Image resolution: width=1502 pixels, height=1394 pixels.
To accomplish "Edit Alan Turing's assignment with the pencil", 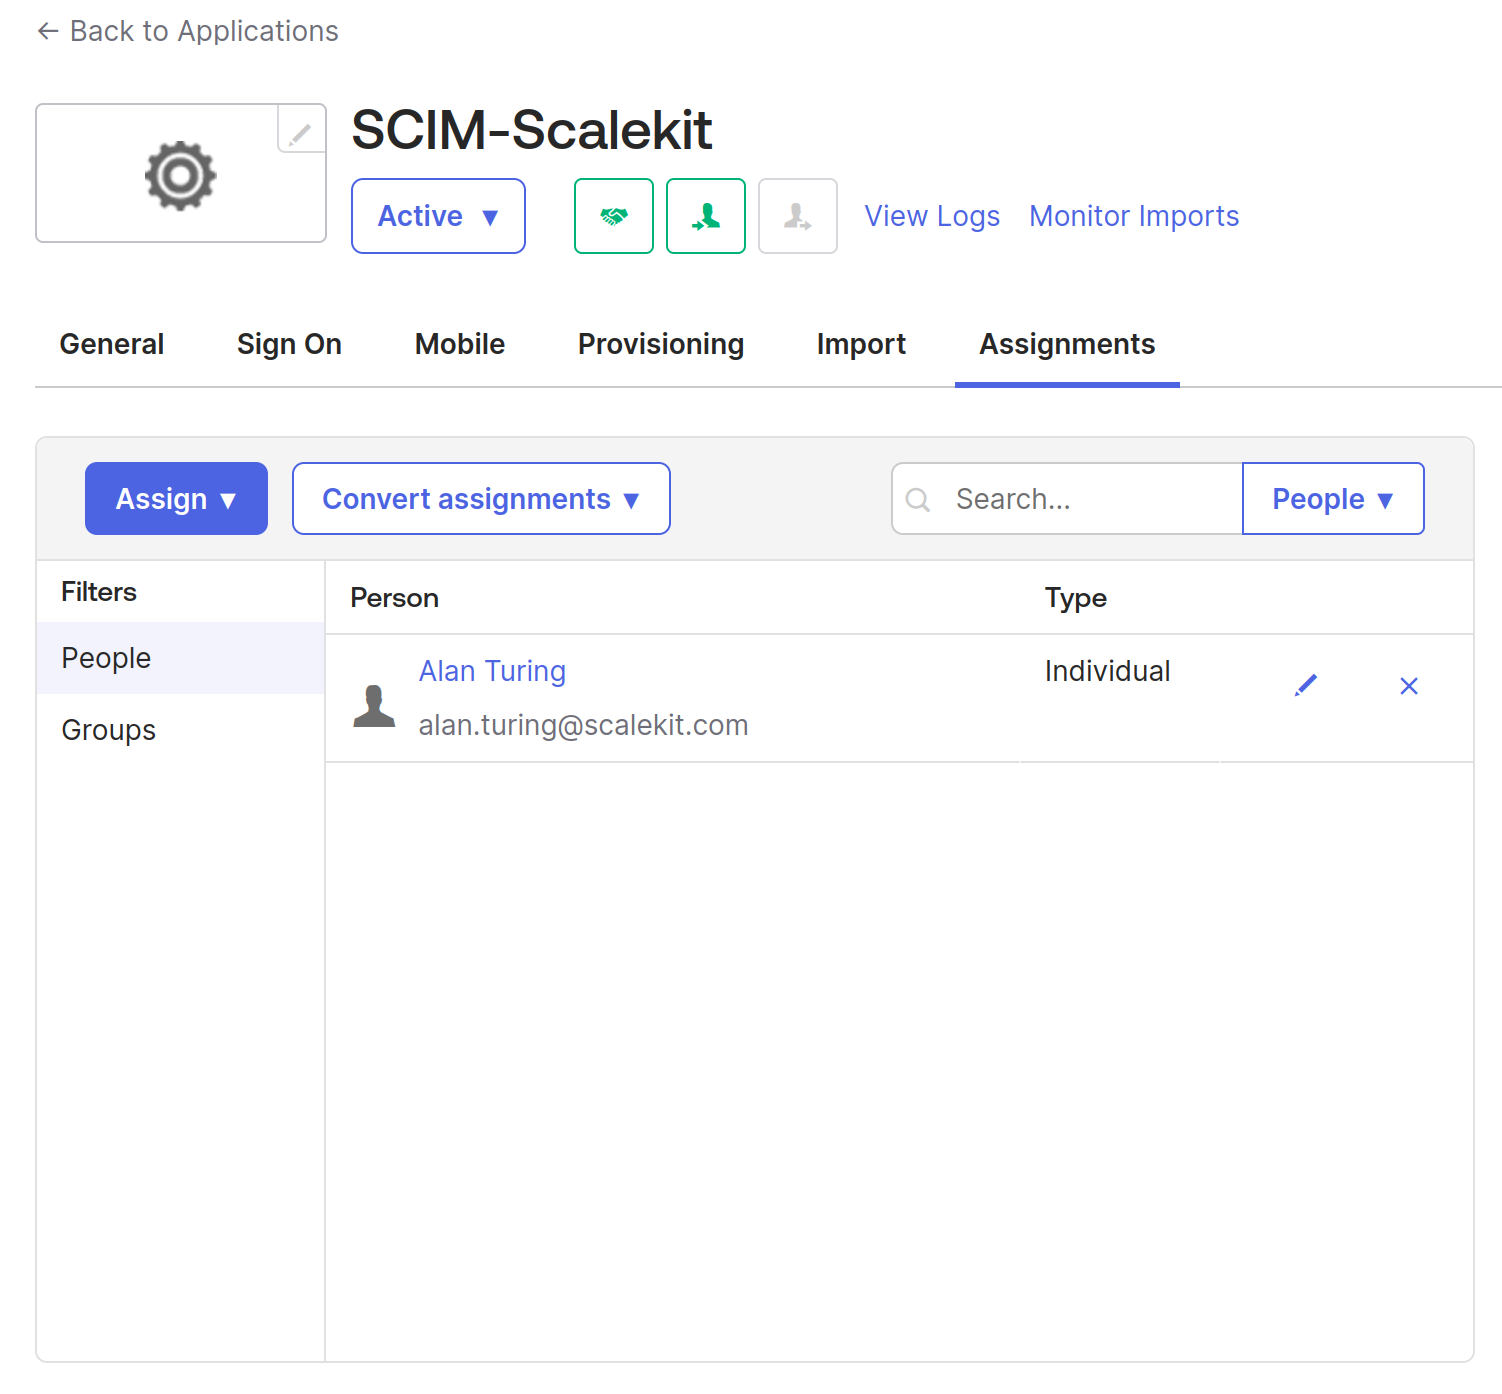I will pyautogui.click(x=1306, y=686).
